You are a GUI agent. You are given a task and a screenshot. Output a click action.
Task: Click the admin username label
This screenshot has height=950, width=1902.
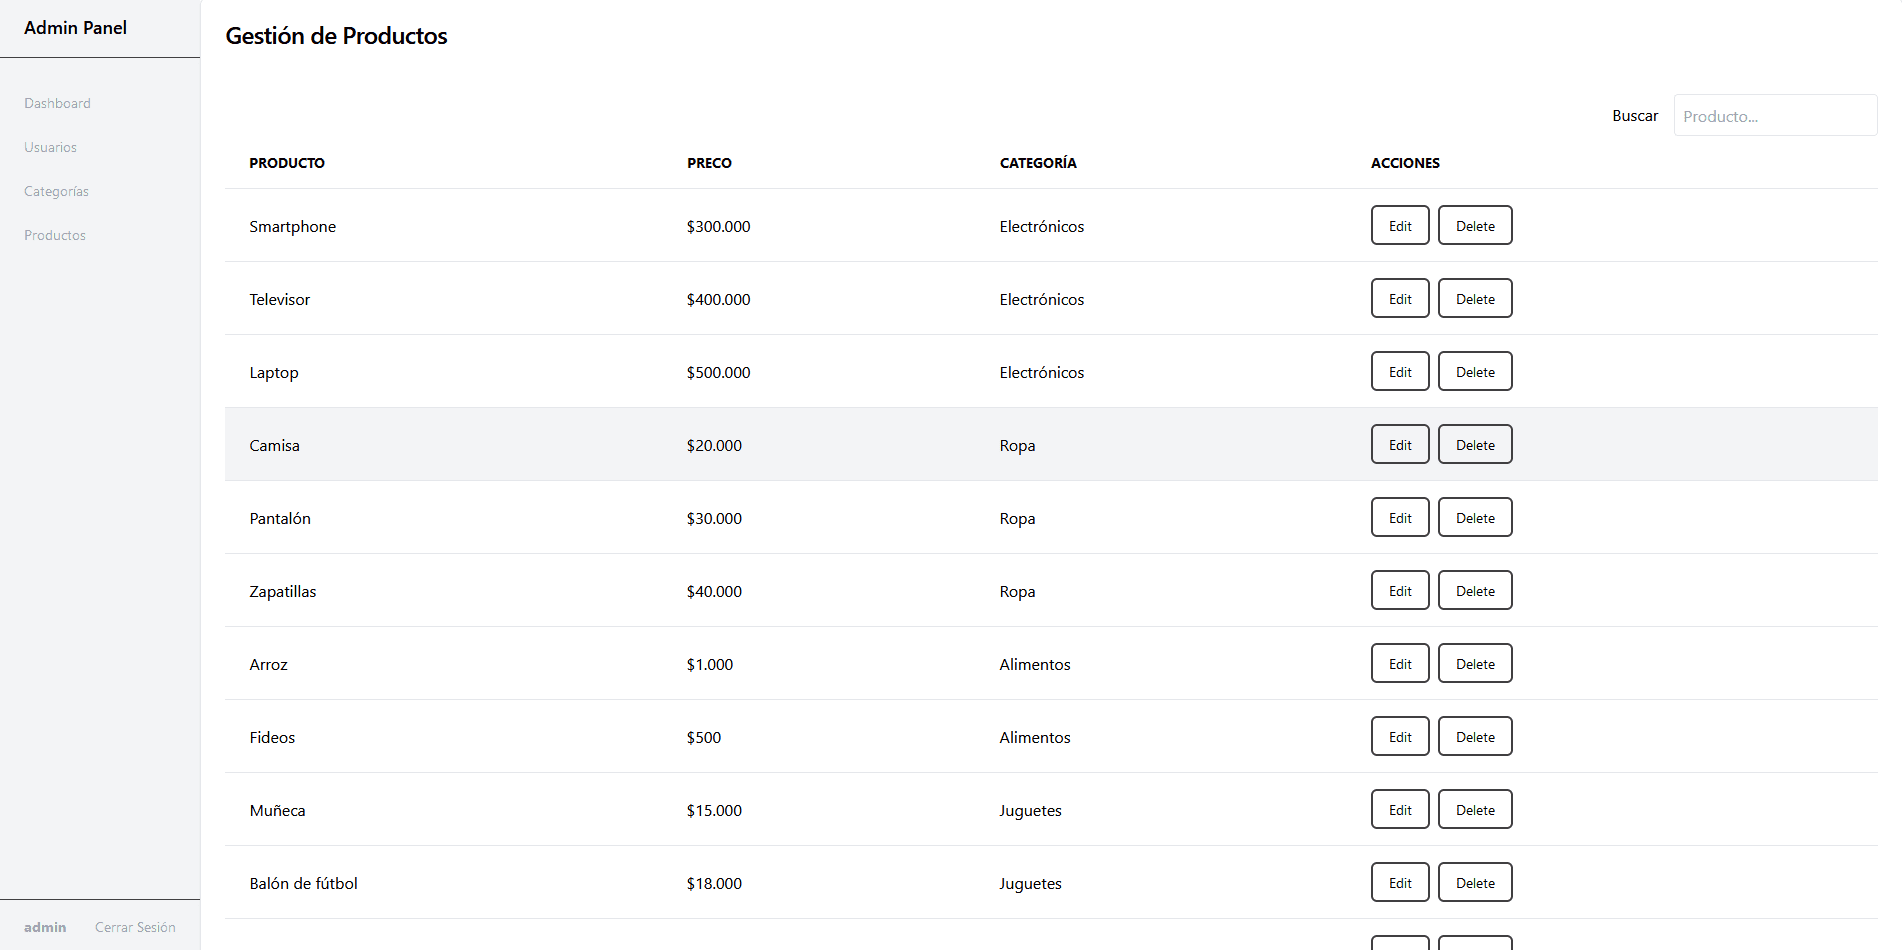pos(45,927)
